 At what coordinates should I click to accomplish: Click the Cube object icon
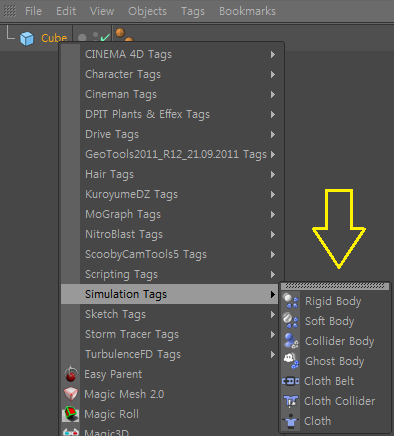pyautogui.click(x=27, y=38)
